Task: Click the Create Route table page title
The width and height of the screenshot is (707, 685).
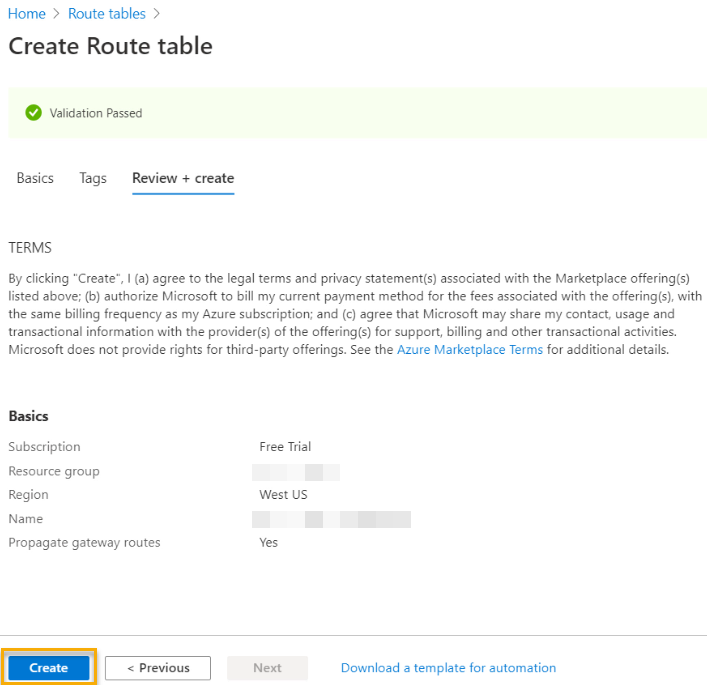Action: (110, 46)
